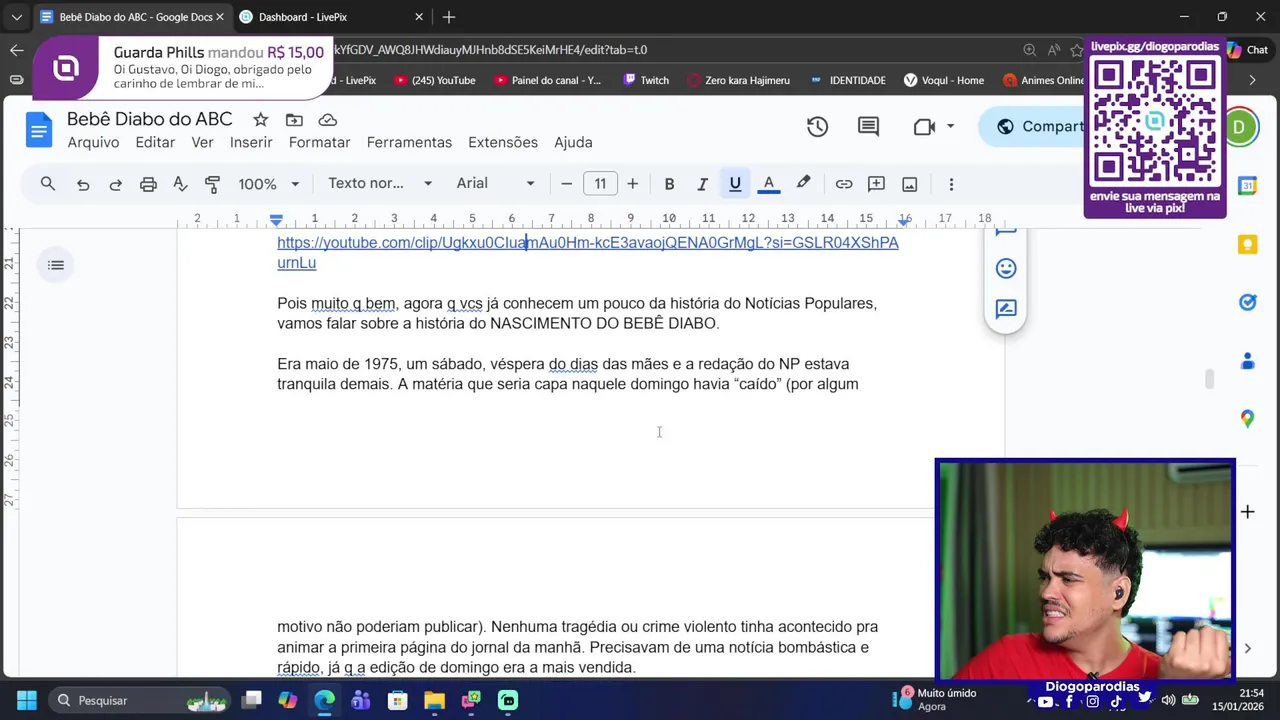The image size is (1280, 720).
Task: Open the Ajuda menu
Action: 573,143
